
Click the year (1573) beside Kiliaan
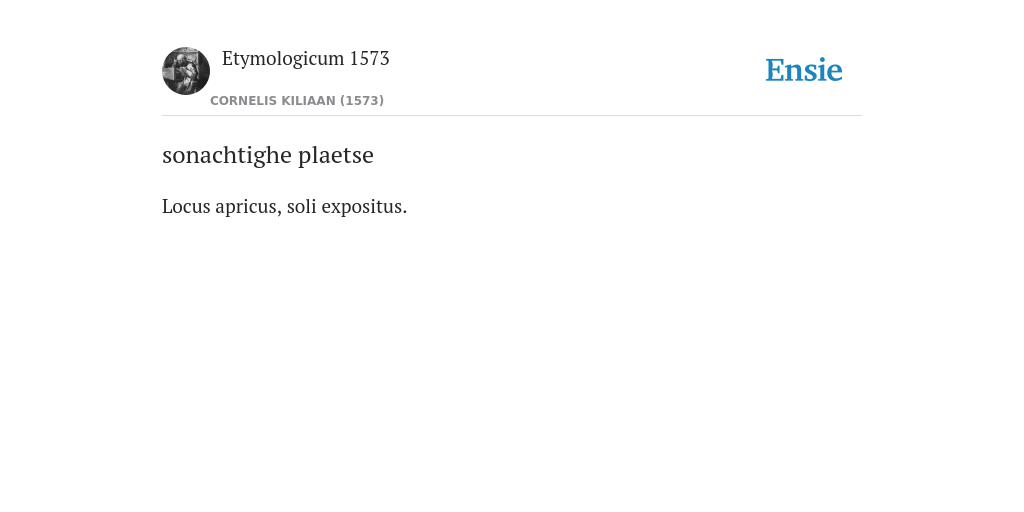pos(362,101)
